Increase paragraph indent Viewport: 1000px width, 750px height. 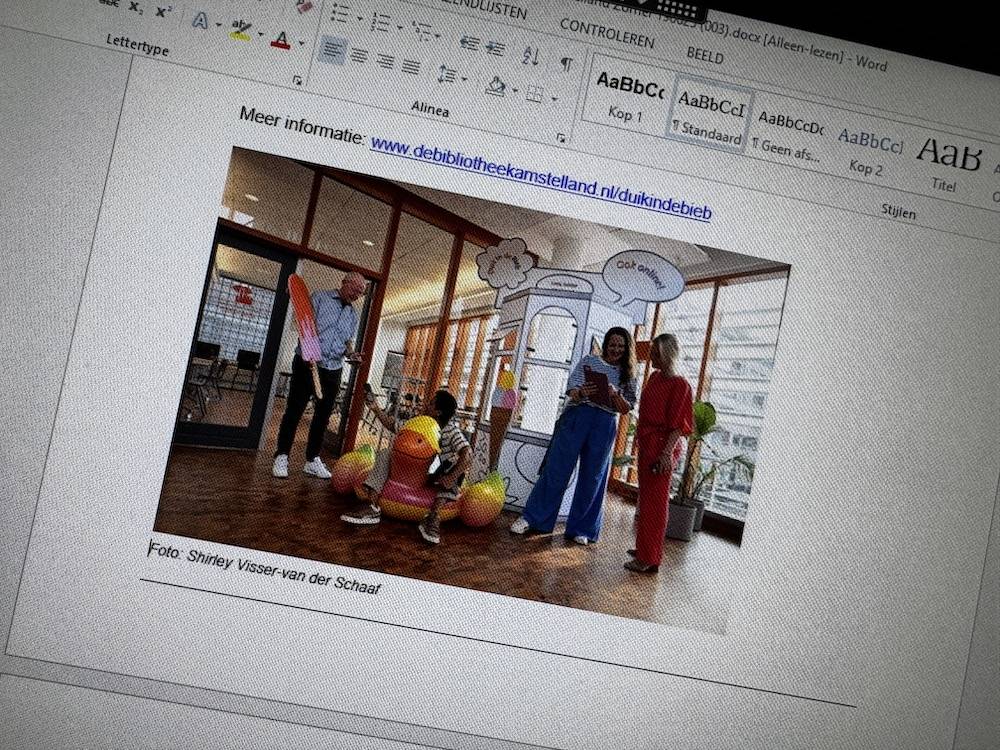point(495,47)
